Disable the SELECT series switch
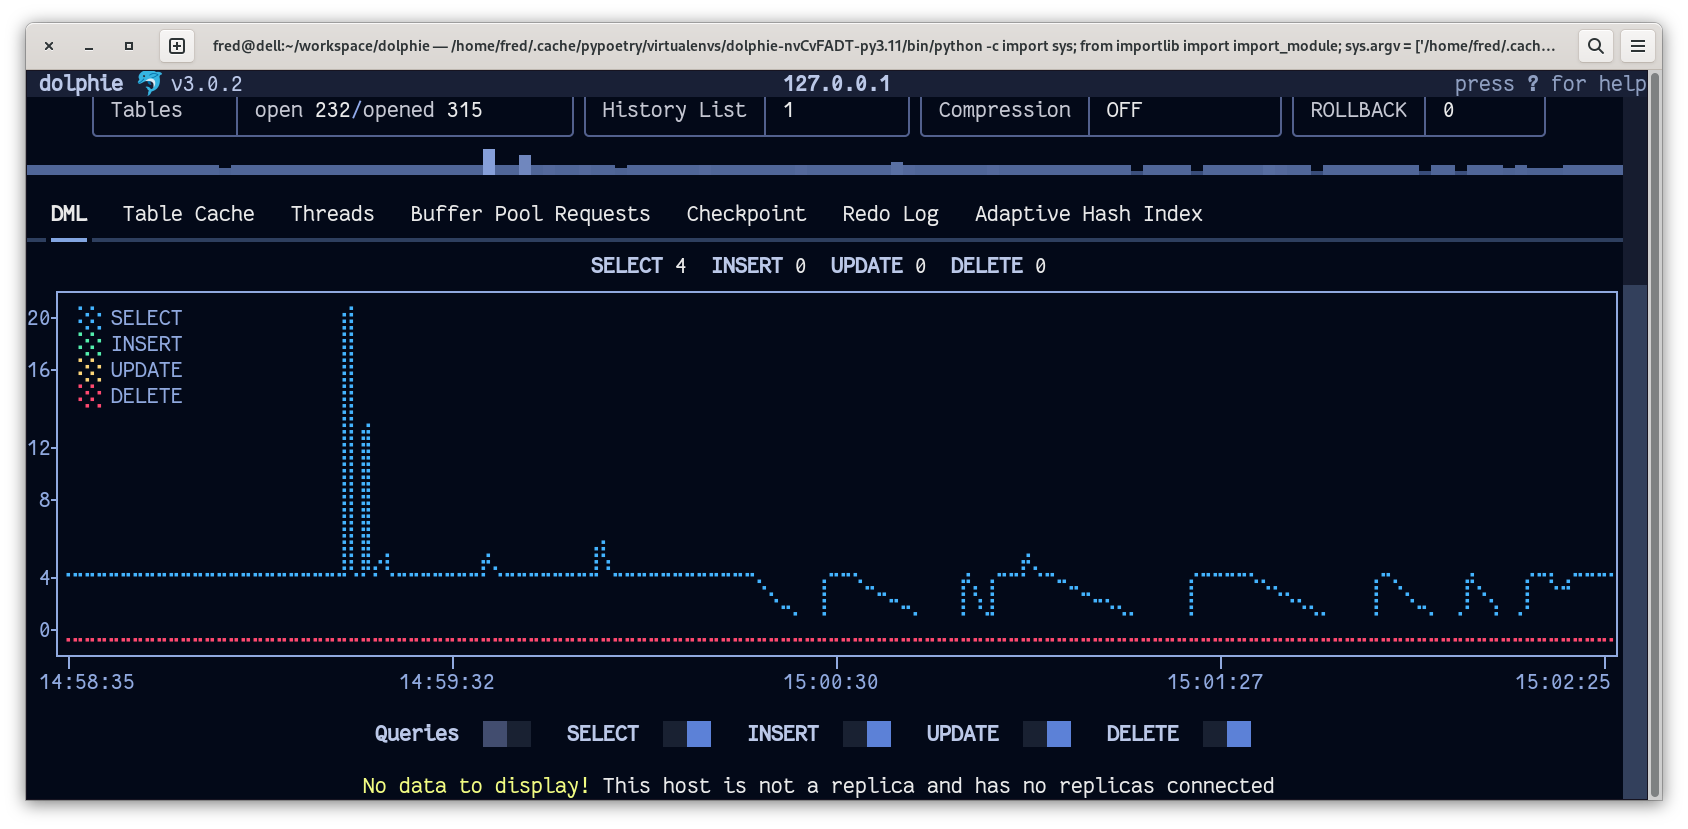1688x829 pixels. point(687,734)
